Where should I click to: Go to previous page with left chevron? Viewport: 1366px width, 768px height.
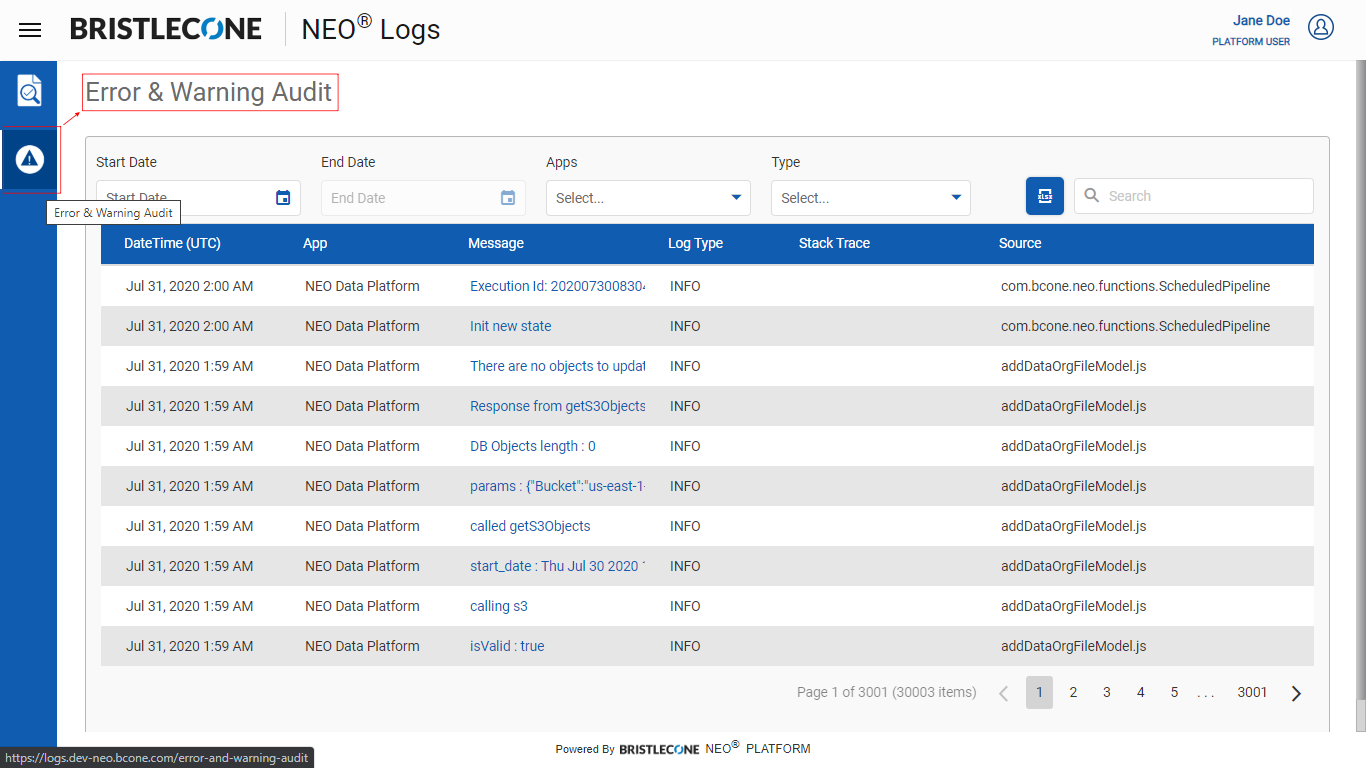(x=1003, y=693)
